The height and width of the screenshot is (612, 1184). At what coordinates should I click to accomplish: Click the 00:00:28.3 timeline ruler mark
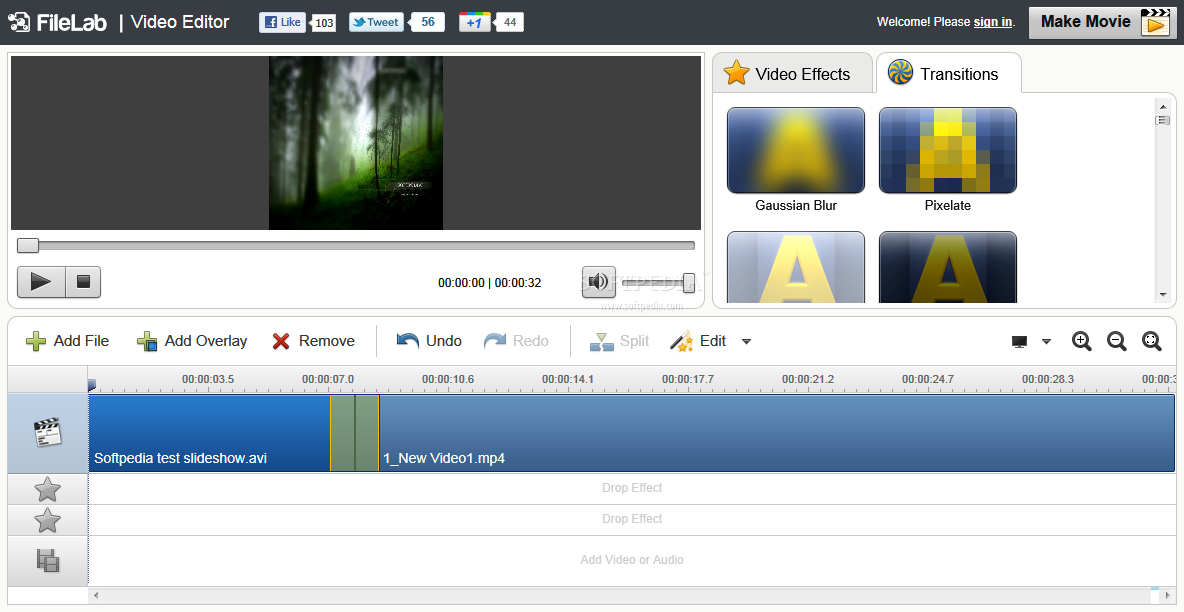1048,379
